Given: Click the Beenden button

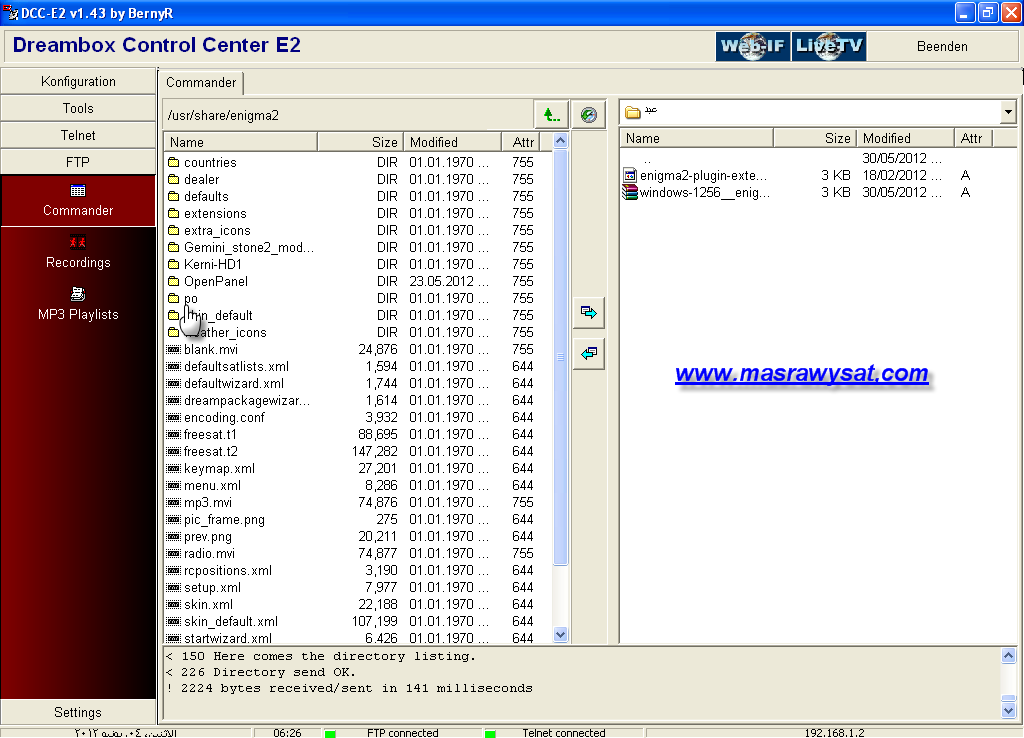Looking at the screenshot, I should tap(942, 46).
